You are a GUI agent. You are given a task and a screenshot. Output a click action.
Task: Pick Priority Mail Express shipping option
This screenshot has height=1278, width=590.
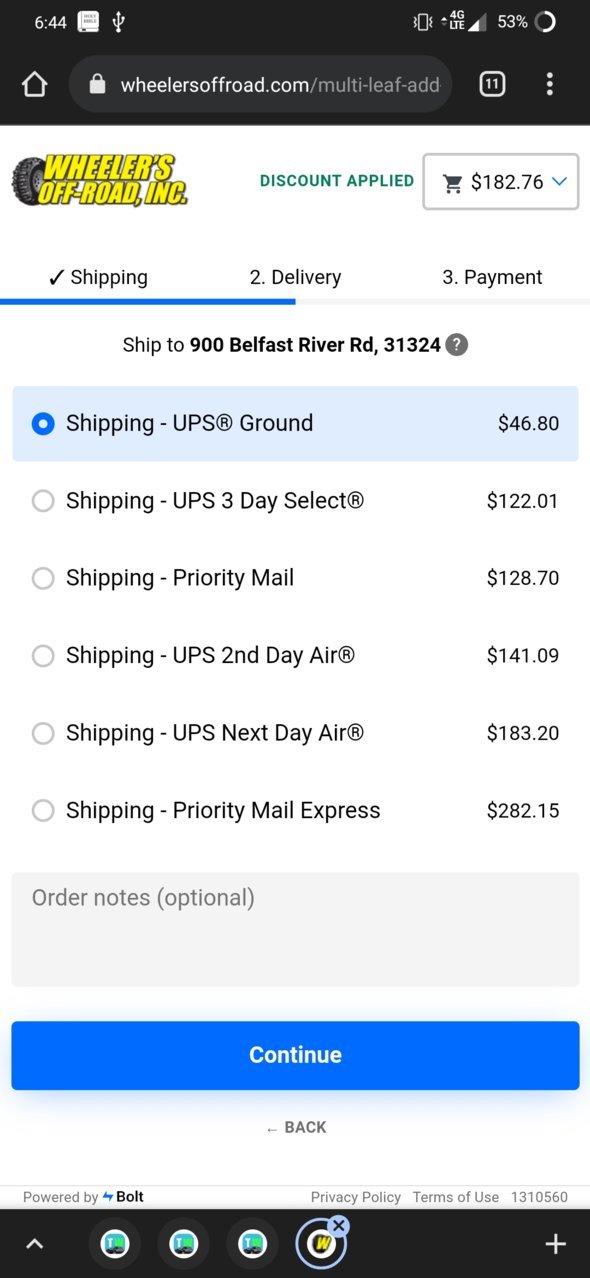tap(295, 810)
